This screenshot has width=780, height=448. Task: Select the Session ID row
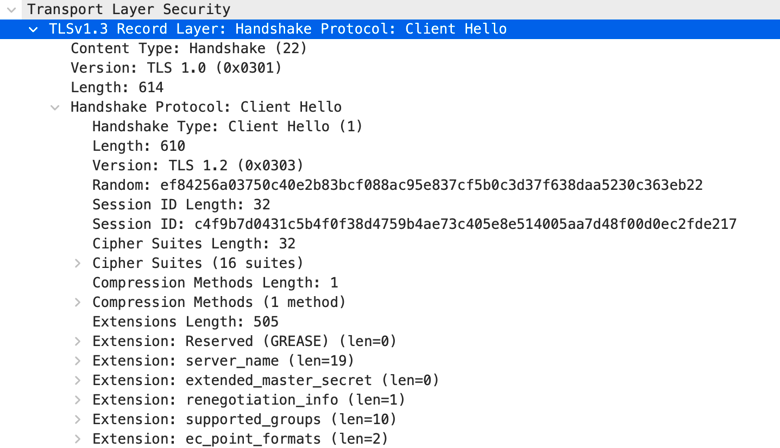point(390,224)
